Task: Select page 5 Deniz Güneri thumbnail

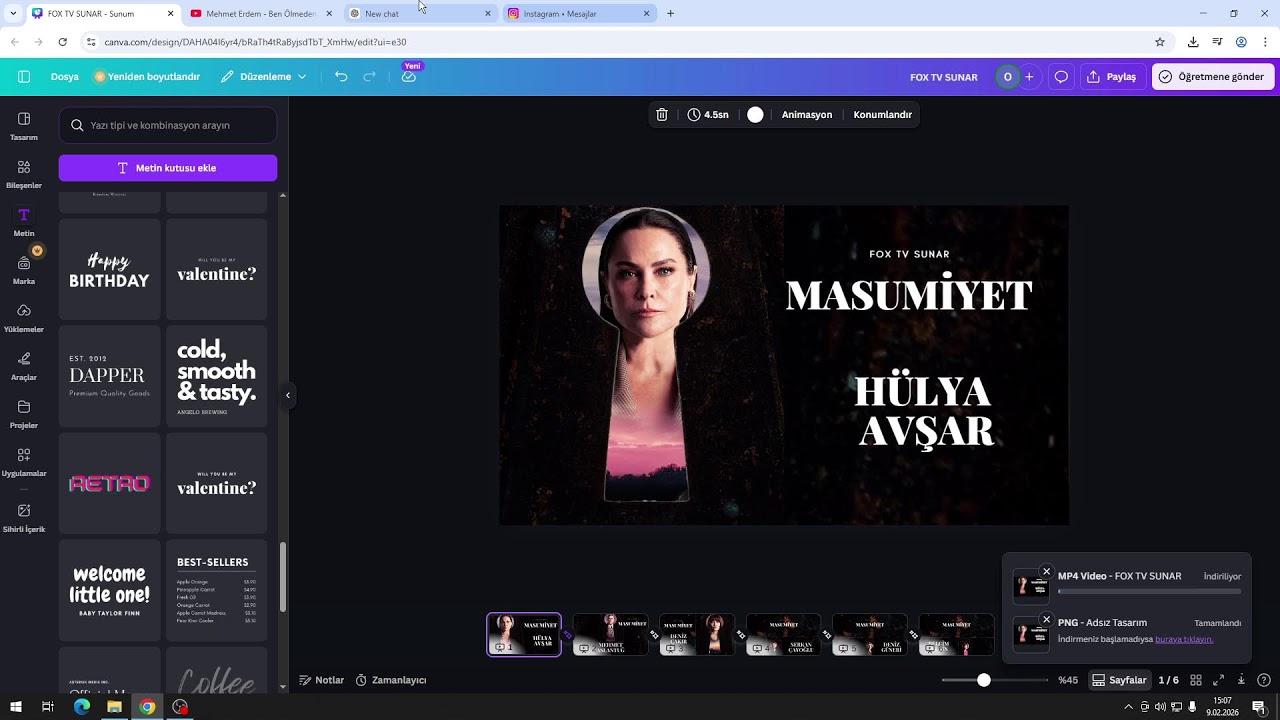Action: (870, 634)
